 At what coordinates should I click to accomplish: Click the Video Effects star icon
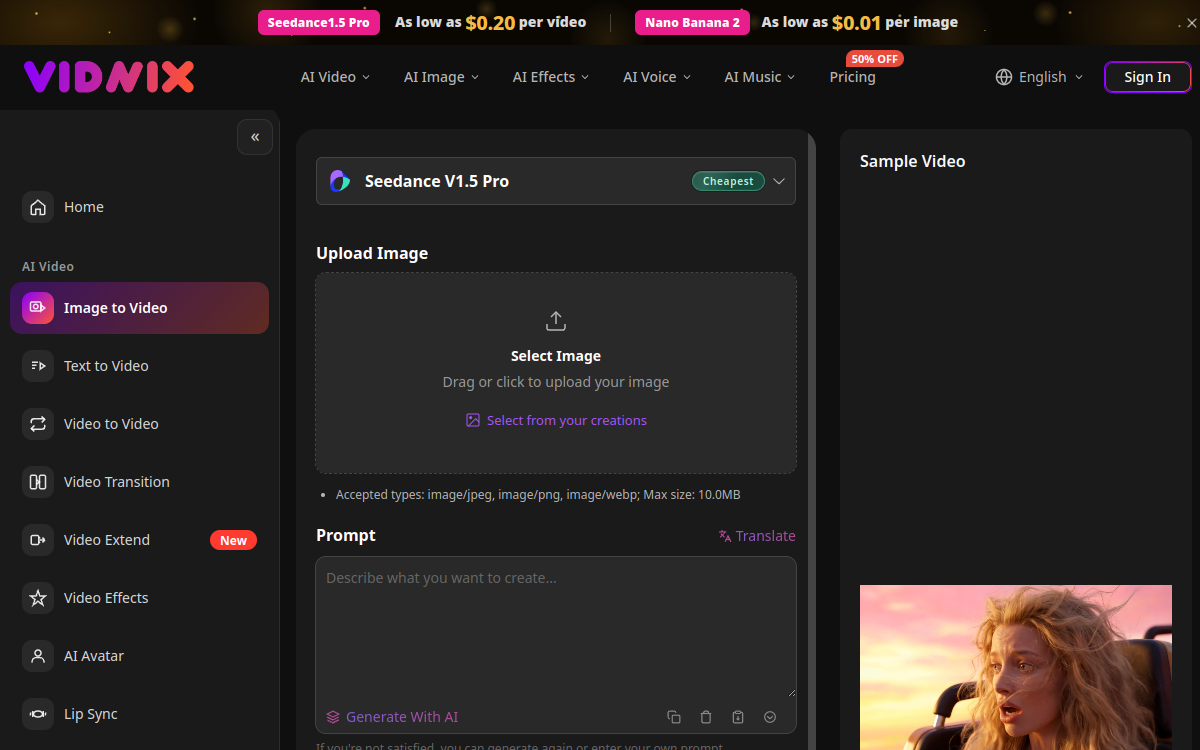point(38,598)
